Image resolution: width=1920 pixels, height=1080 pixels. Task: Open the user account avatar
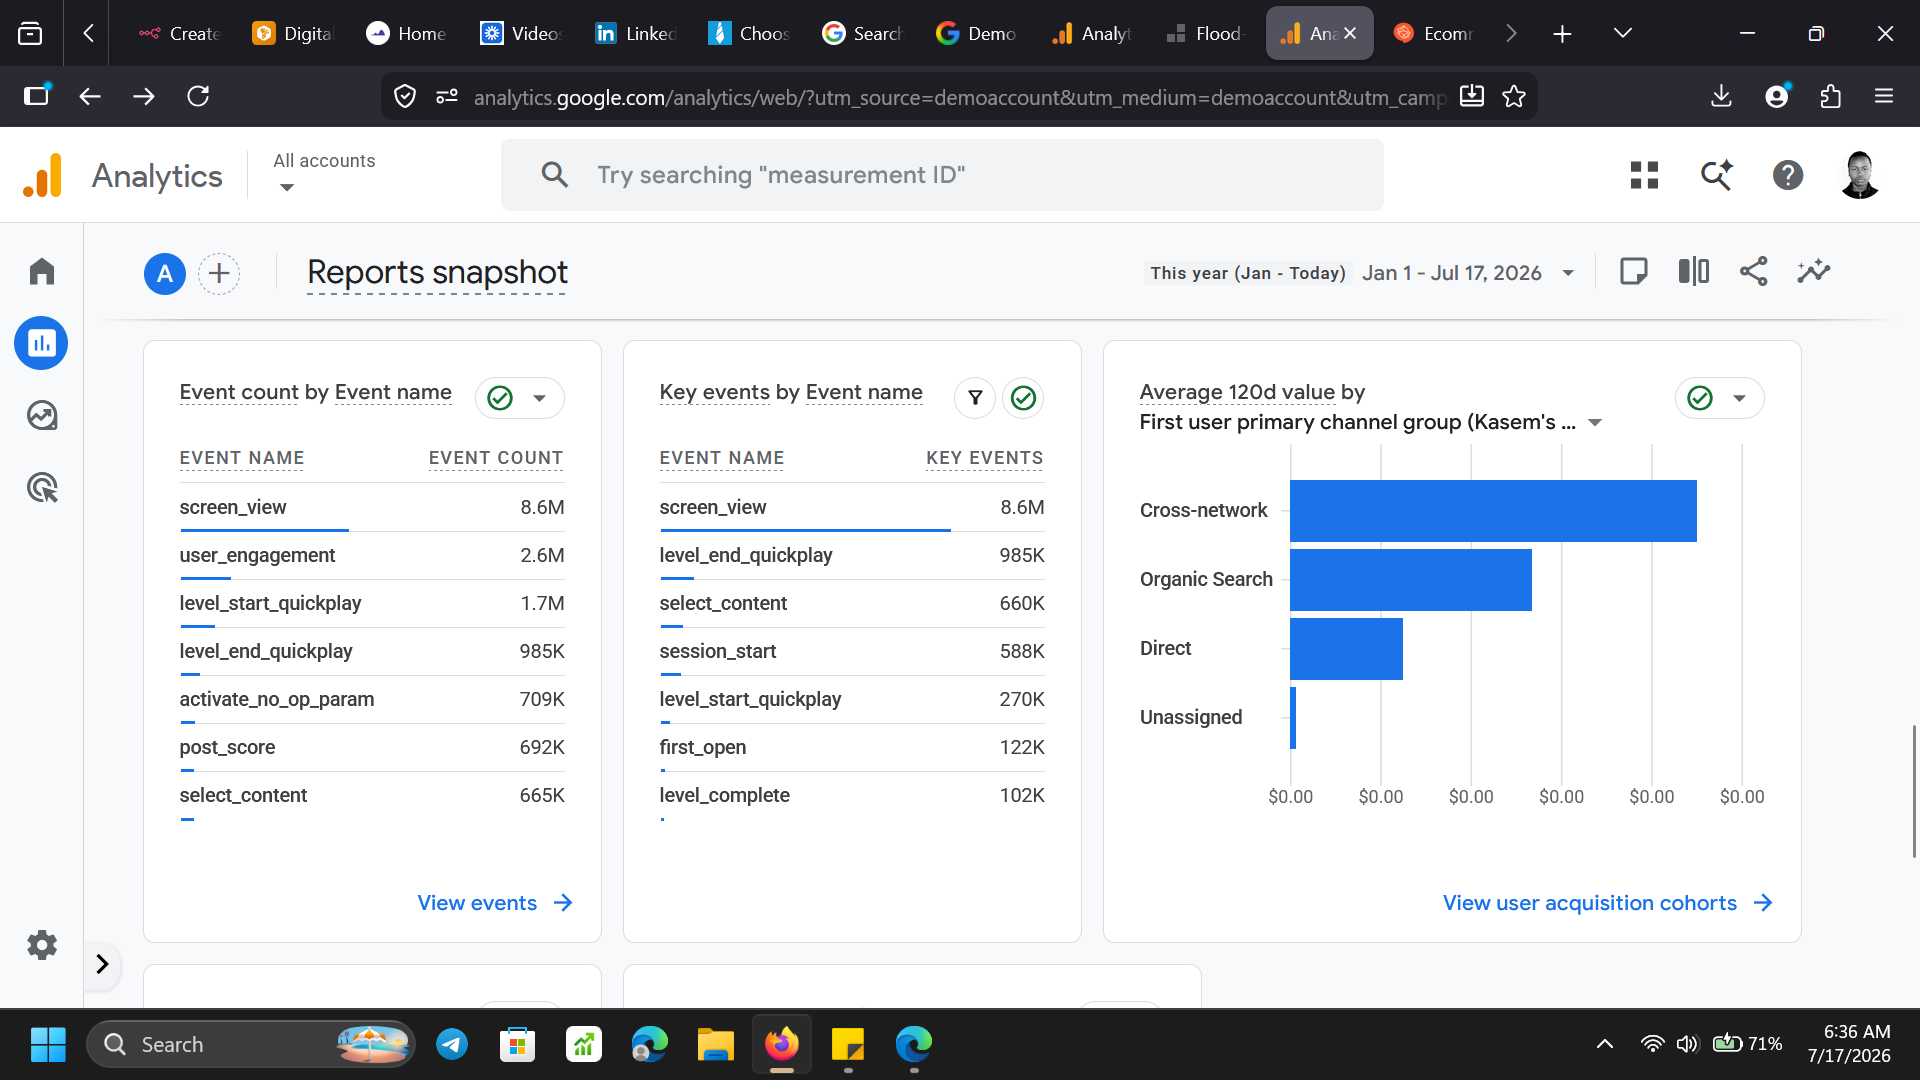(x=1860, y=175)
